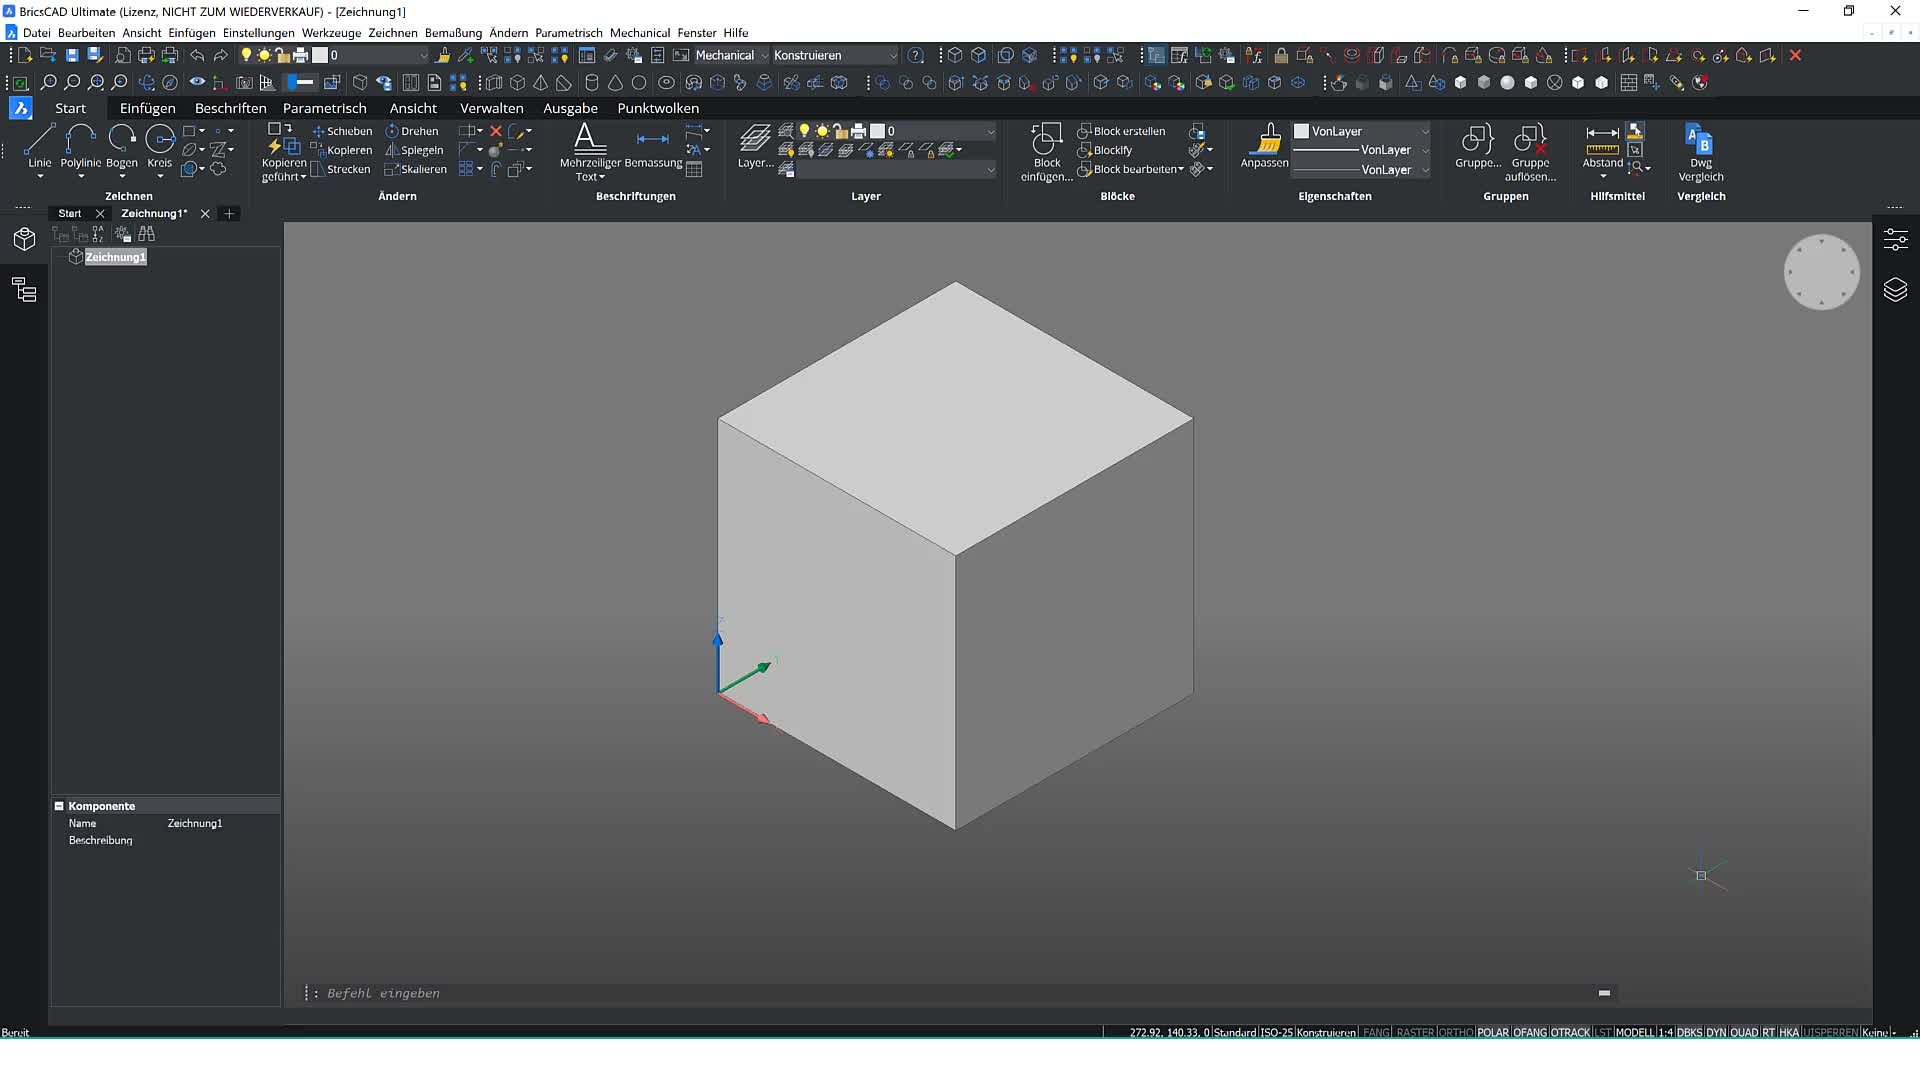Open the layer 0 dropdown in Layer panel

990,131
